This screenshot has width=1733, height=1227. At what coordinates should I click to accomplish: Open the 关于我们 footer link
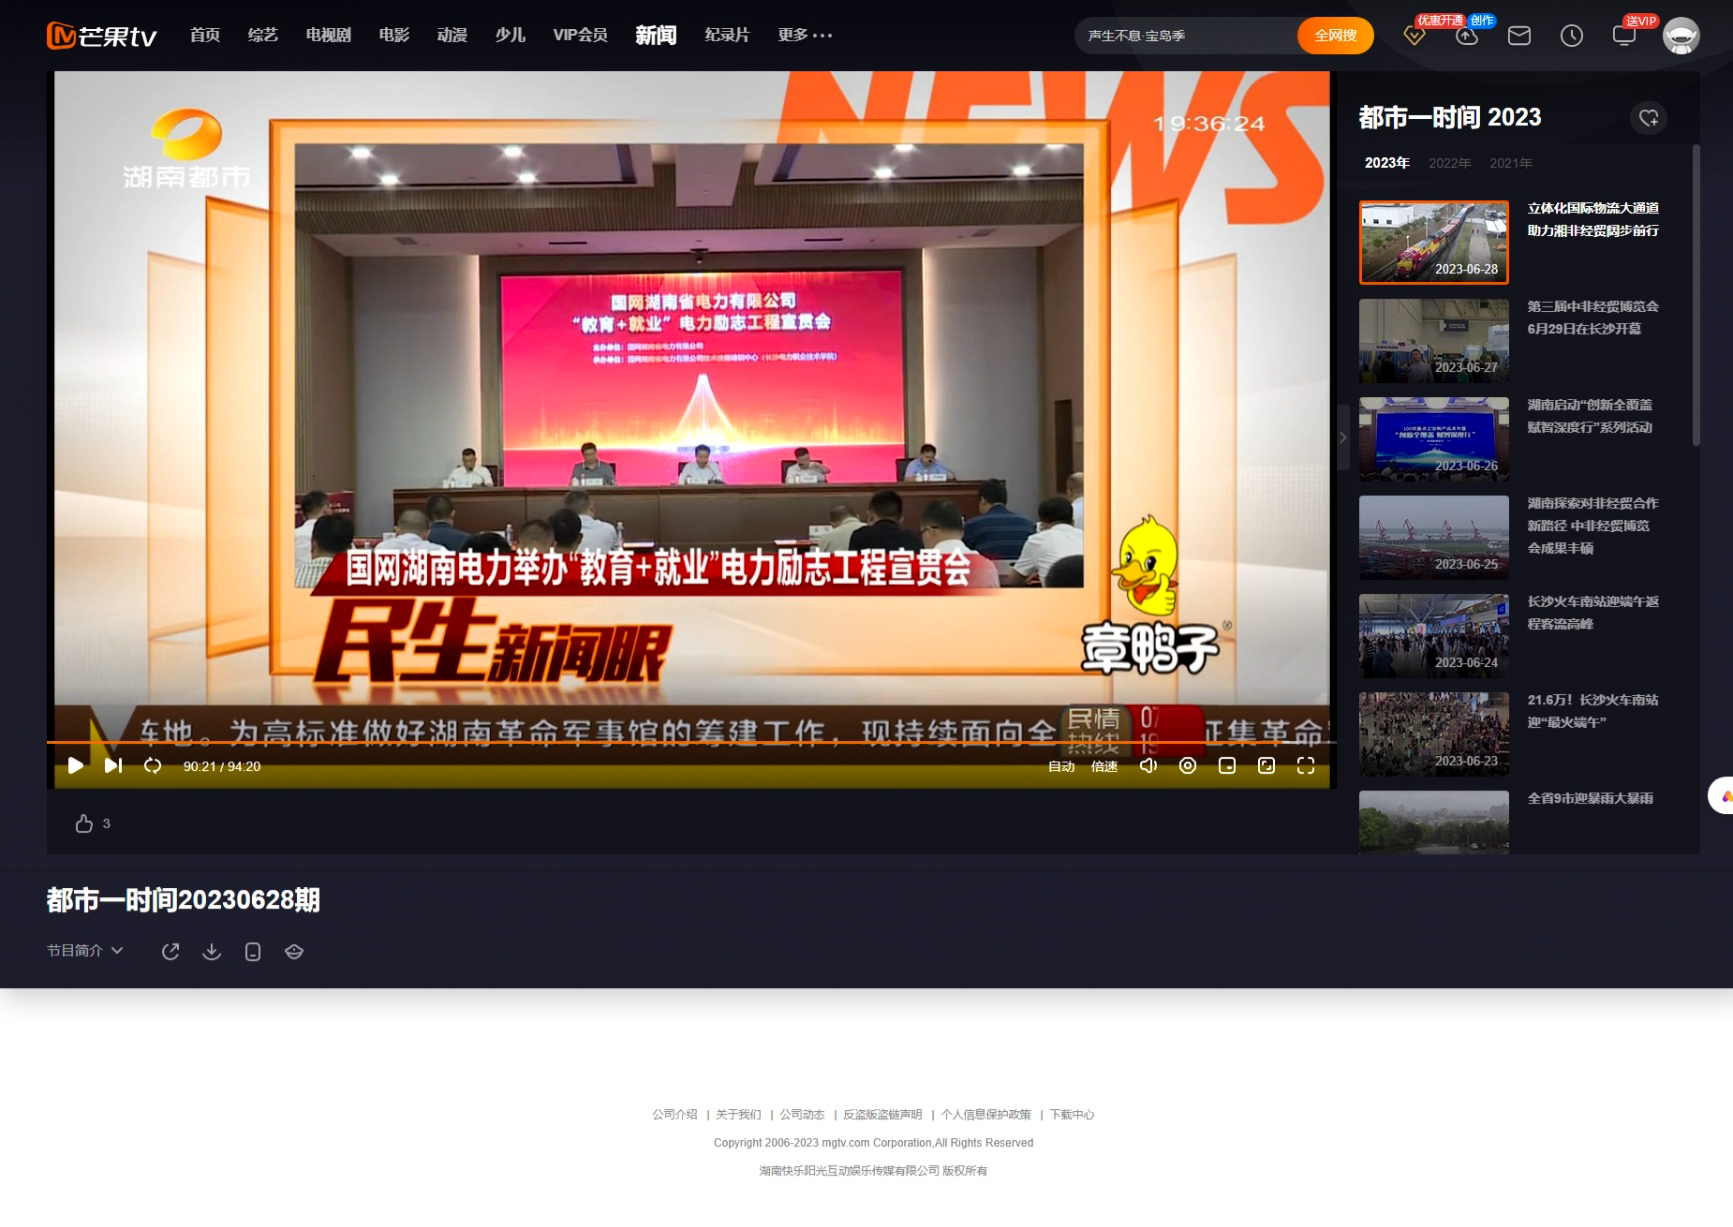coord(738,1114)
